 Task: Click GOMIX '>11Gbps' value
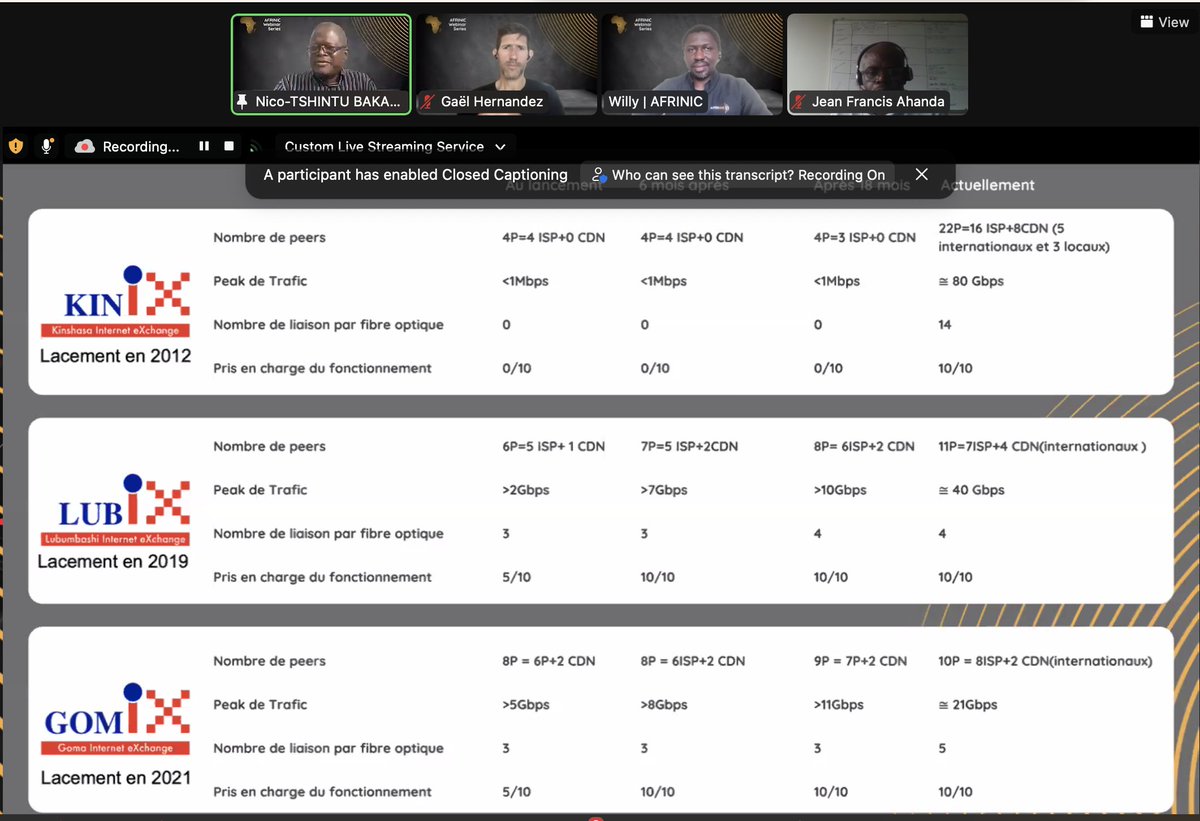tap(839, 705)
